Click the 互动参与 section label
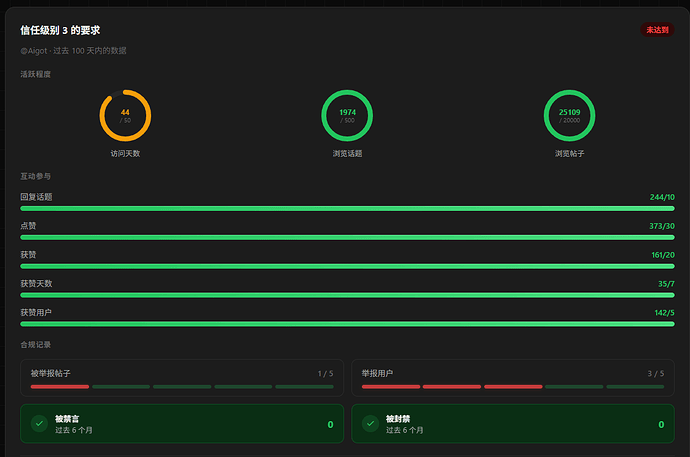This screenshot has width=690, height=457. (x=36, y=176)
